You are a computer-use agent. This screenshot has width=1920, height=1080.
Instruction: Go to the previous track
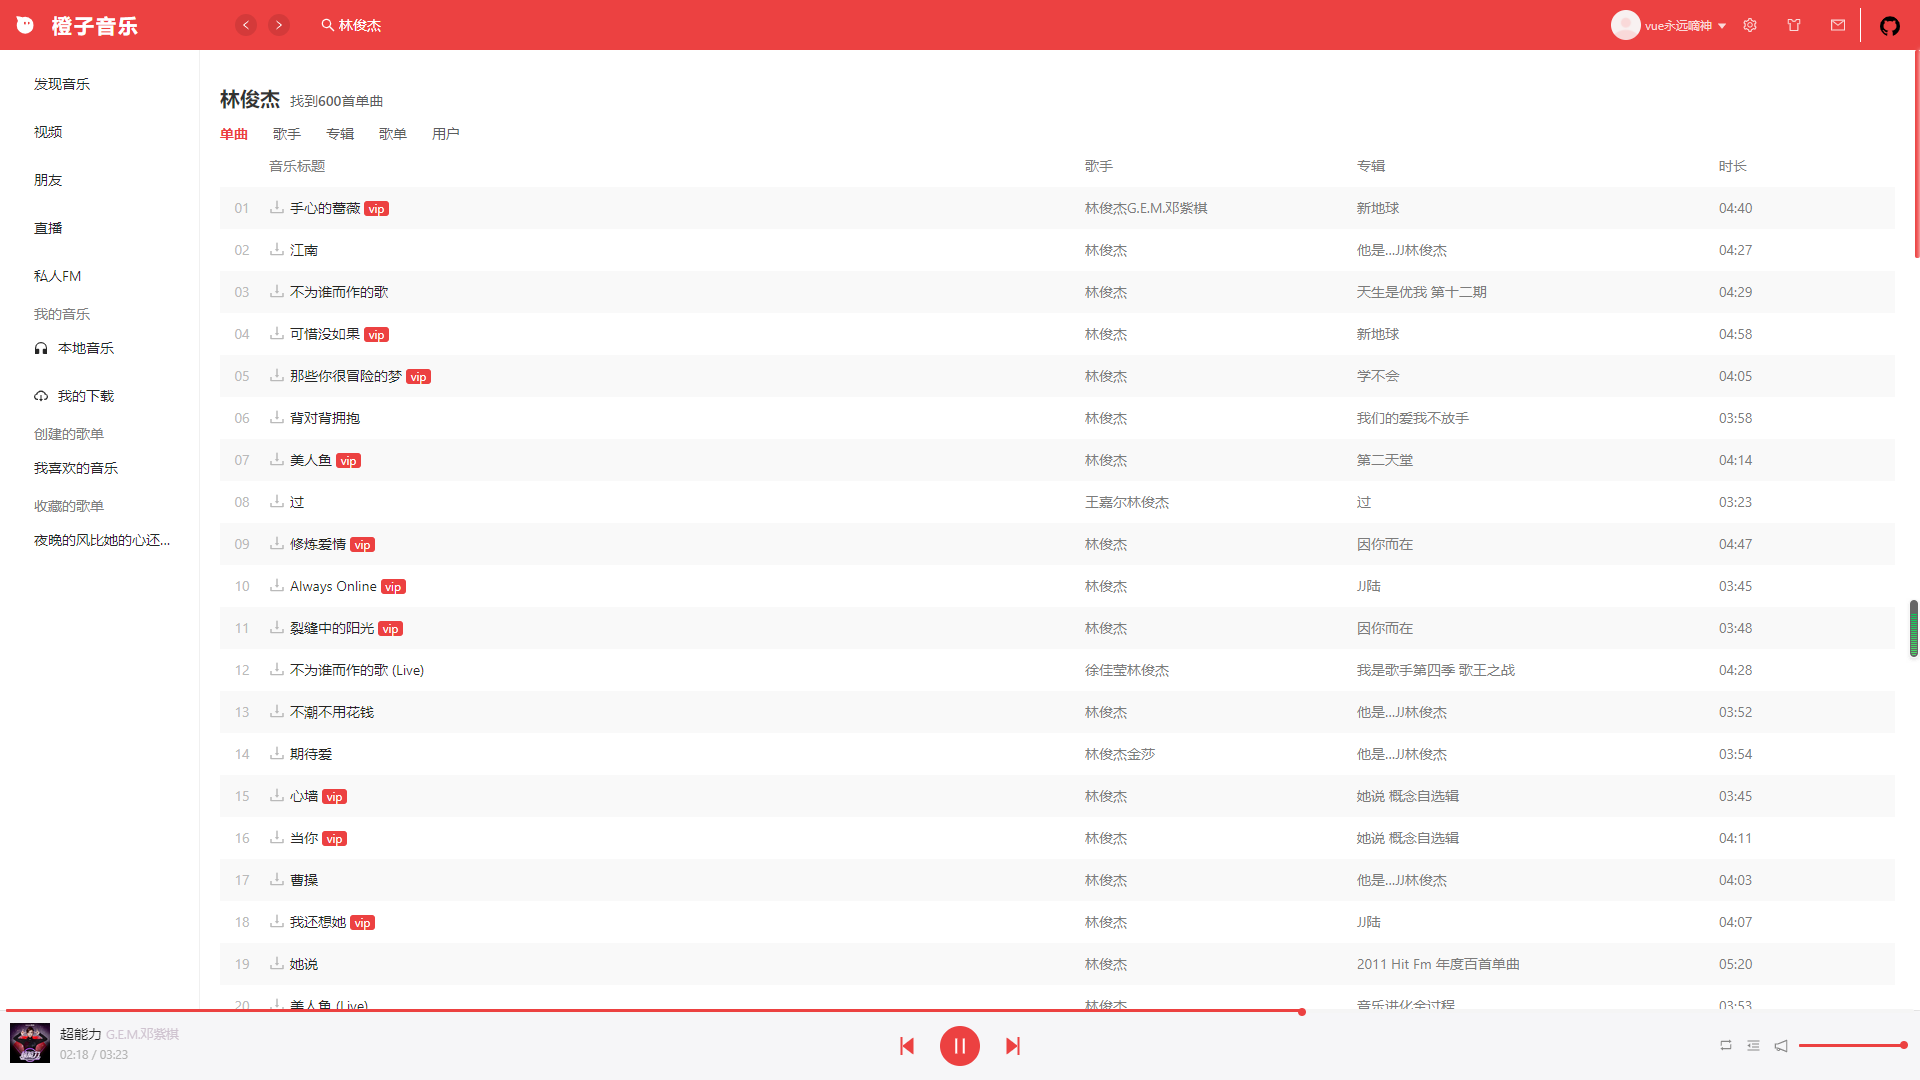(x=907, y=1046)
